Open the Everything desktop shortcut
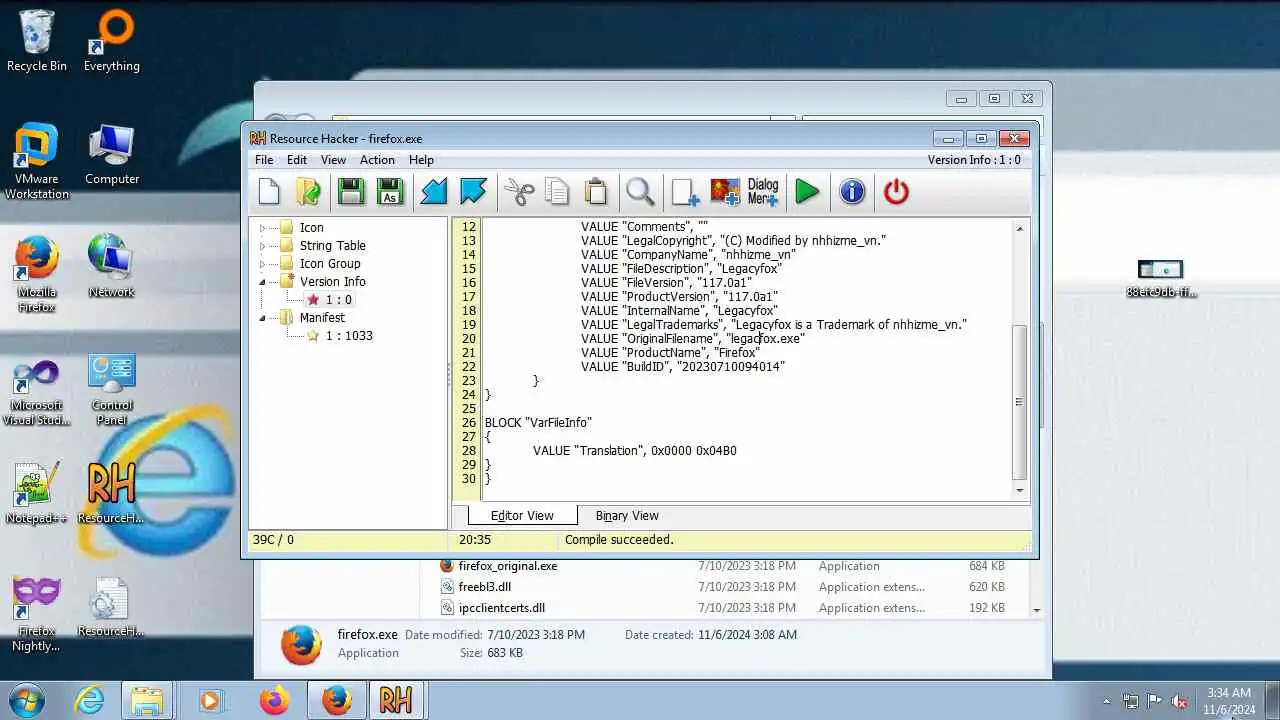 coord(111,42)
